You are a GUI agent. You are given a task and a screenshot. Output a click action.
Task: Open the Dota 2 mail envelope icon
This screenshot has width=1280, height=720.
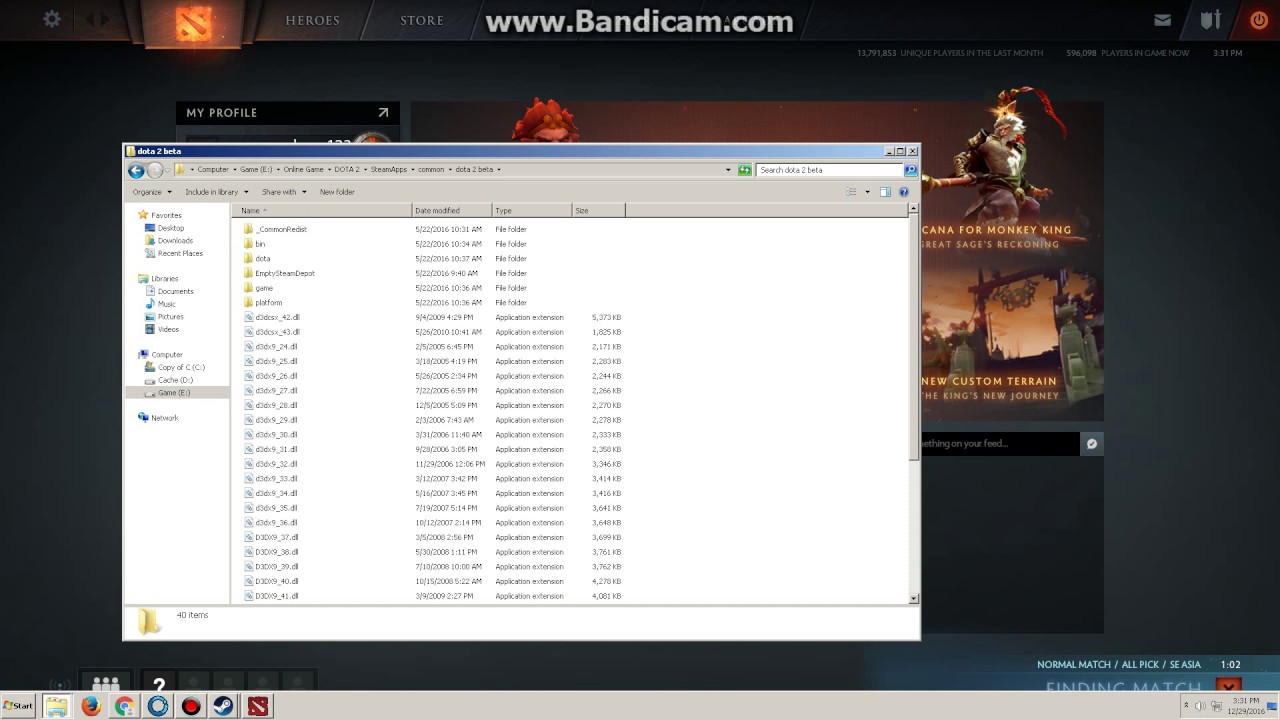pyautogui.click(x=1162, y=20)
